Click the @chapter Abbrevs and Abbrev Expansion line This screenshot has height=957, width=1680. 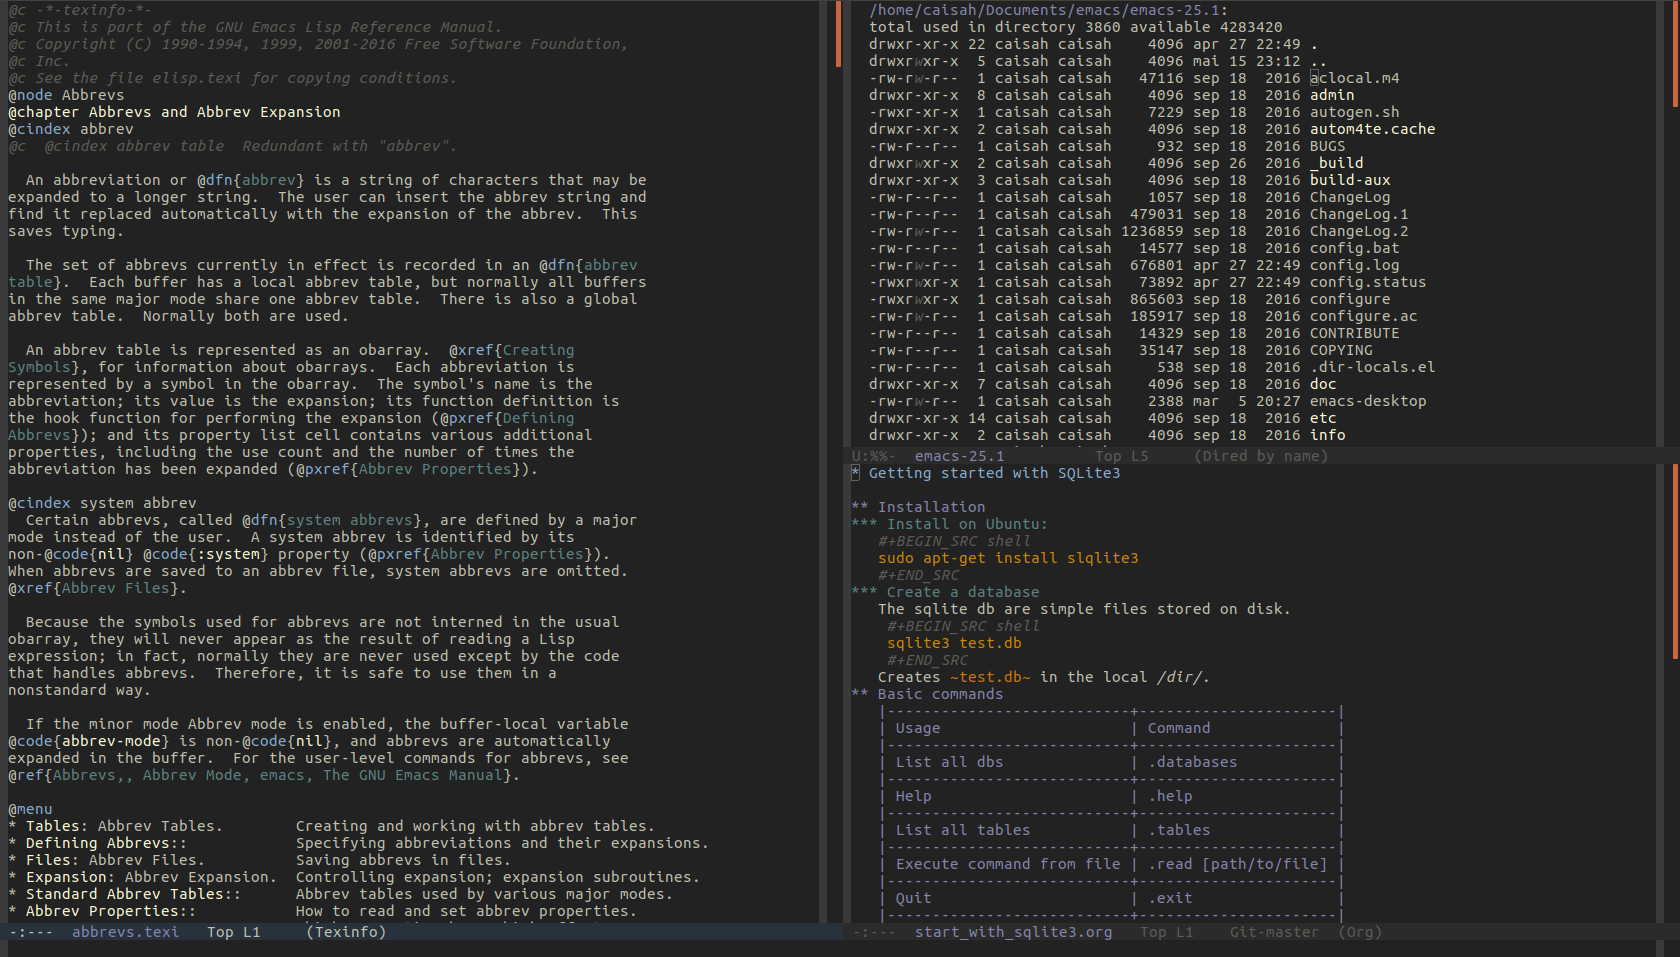pyautogui.click(x=174, y=112)
